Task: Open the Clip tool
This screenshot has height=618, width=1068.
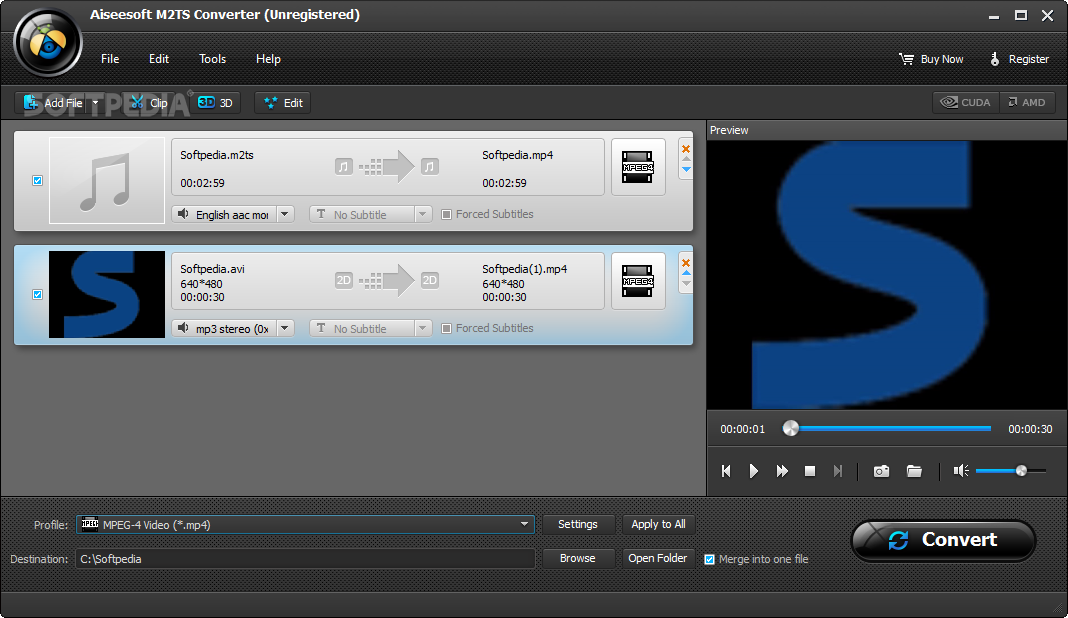Action: [149, 103]
